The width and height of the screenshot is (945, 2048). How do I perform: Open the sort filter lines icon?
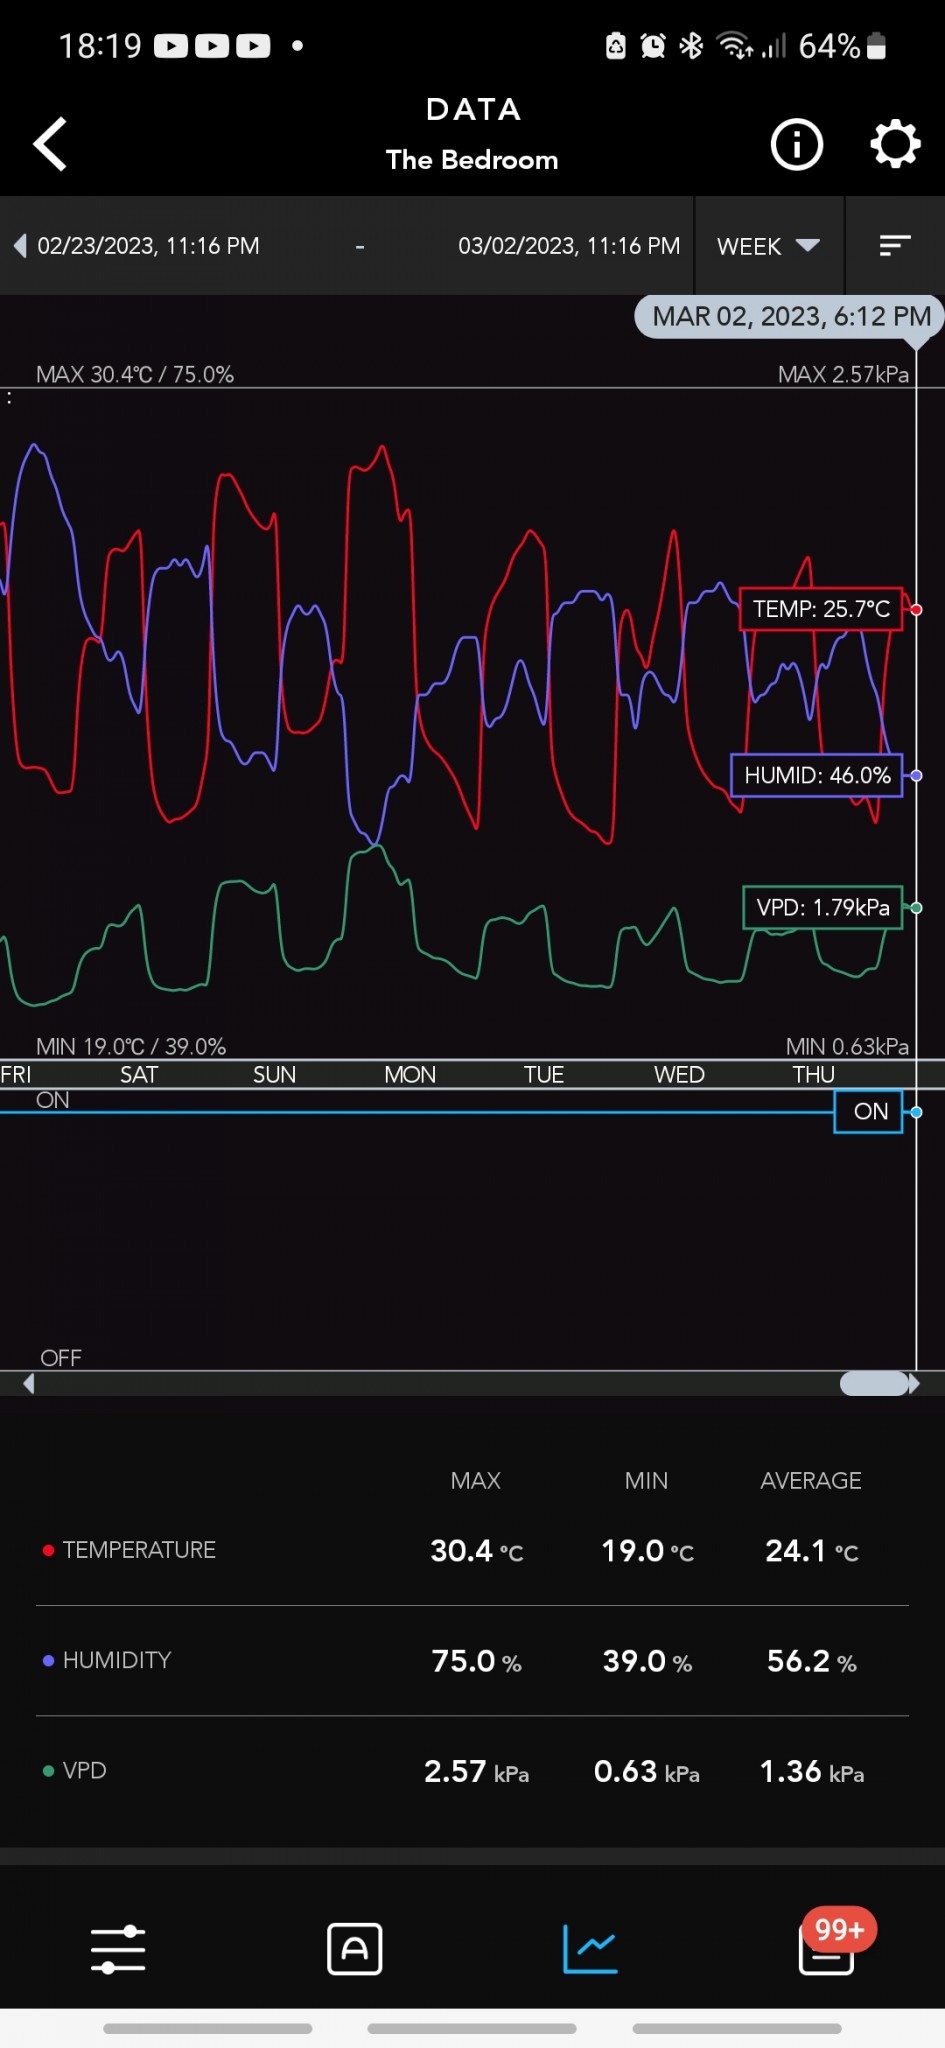[x=894, y=246]
